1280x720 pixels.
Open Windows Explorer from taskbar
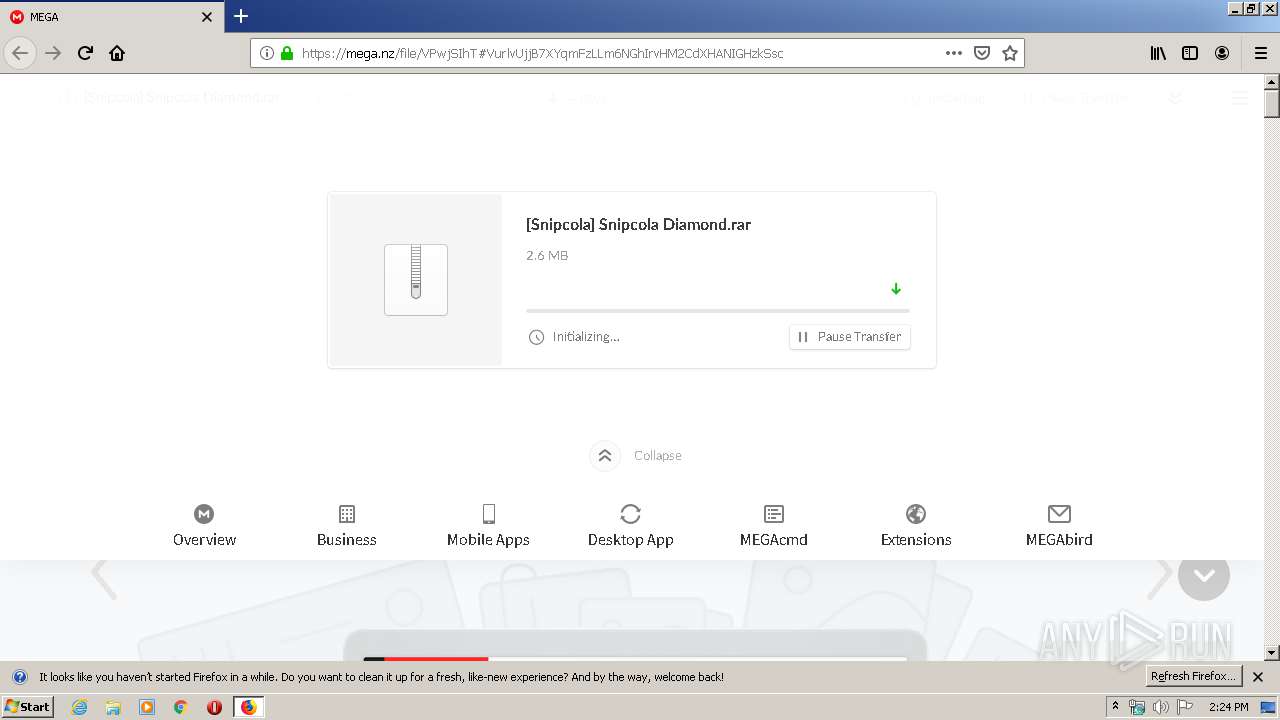click(x=113, y=707)
